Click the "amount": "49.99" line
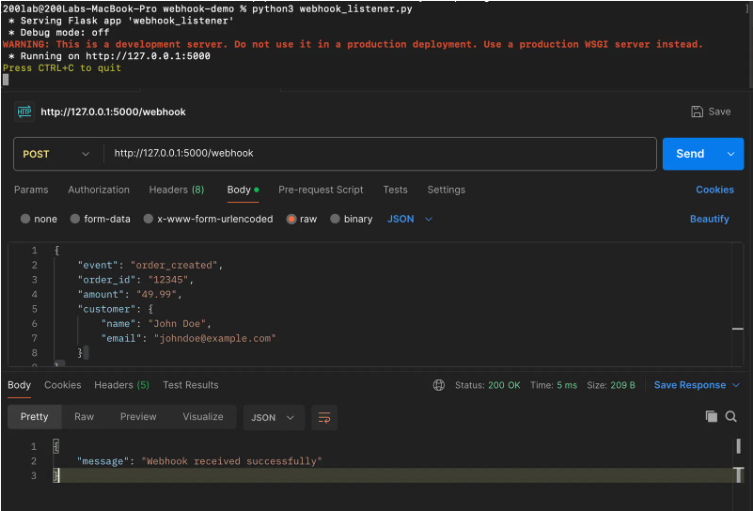Viewport: 753px width, 511px height. (x=130, y=294)
